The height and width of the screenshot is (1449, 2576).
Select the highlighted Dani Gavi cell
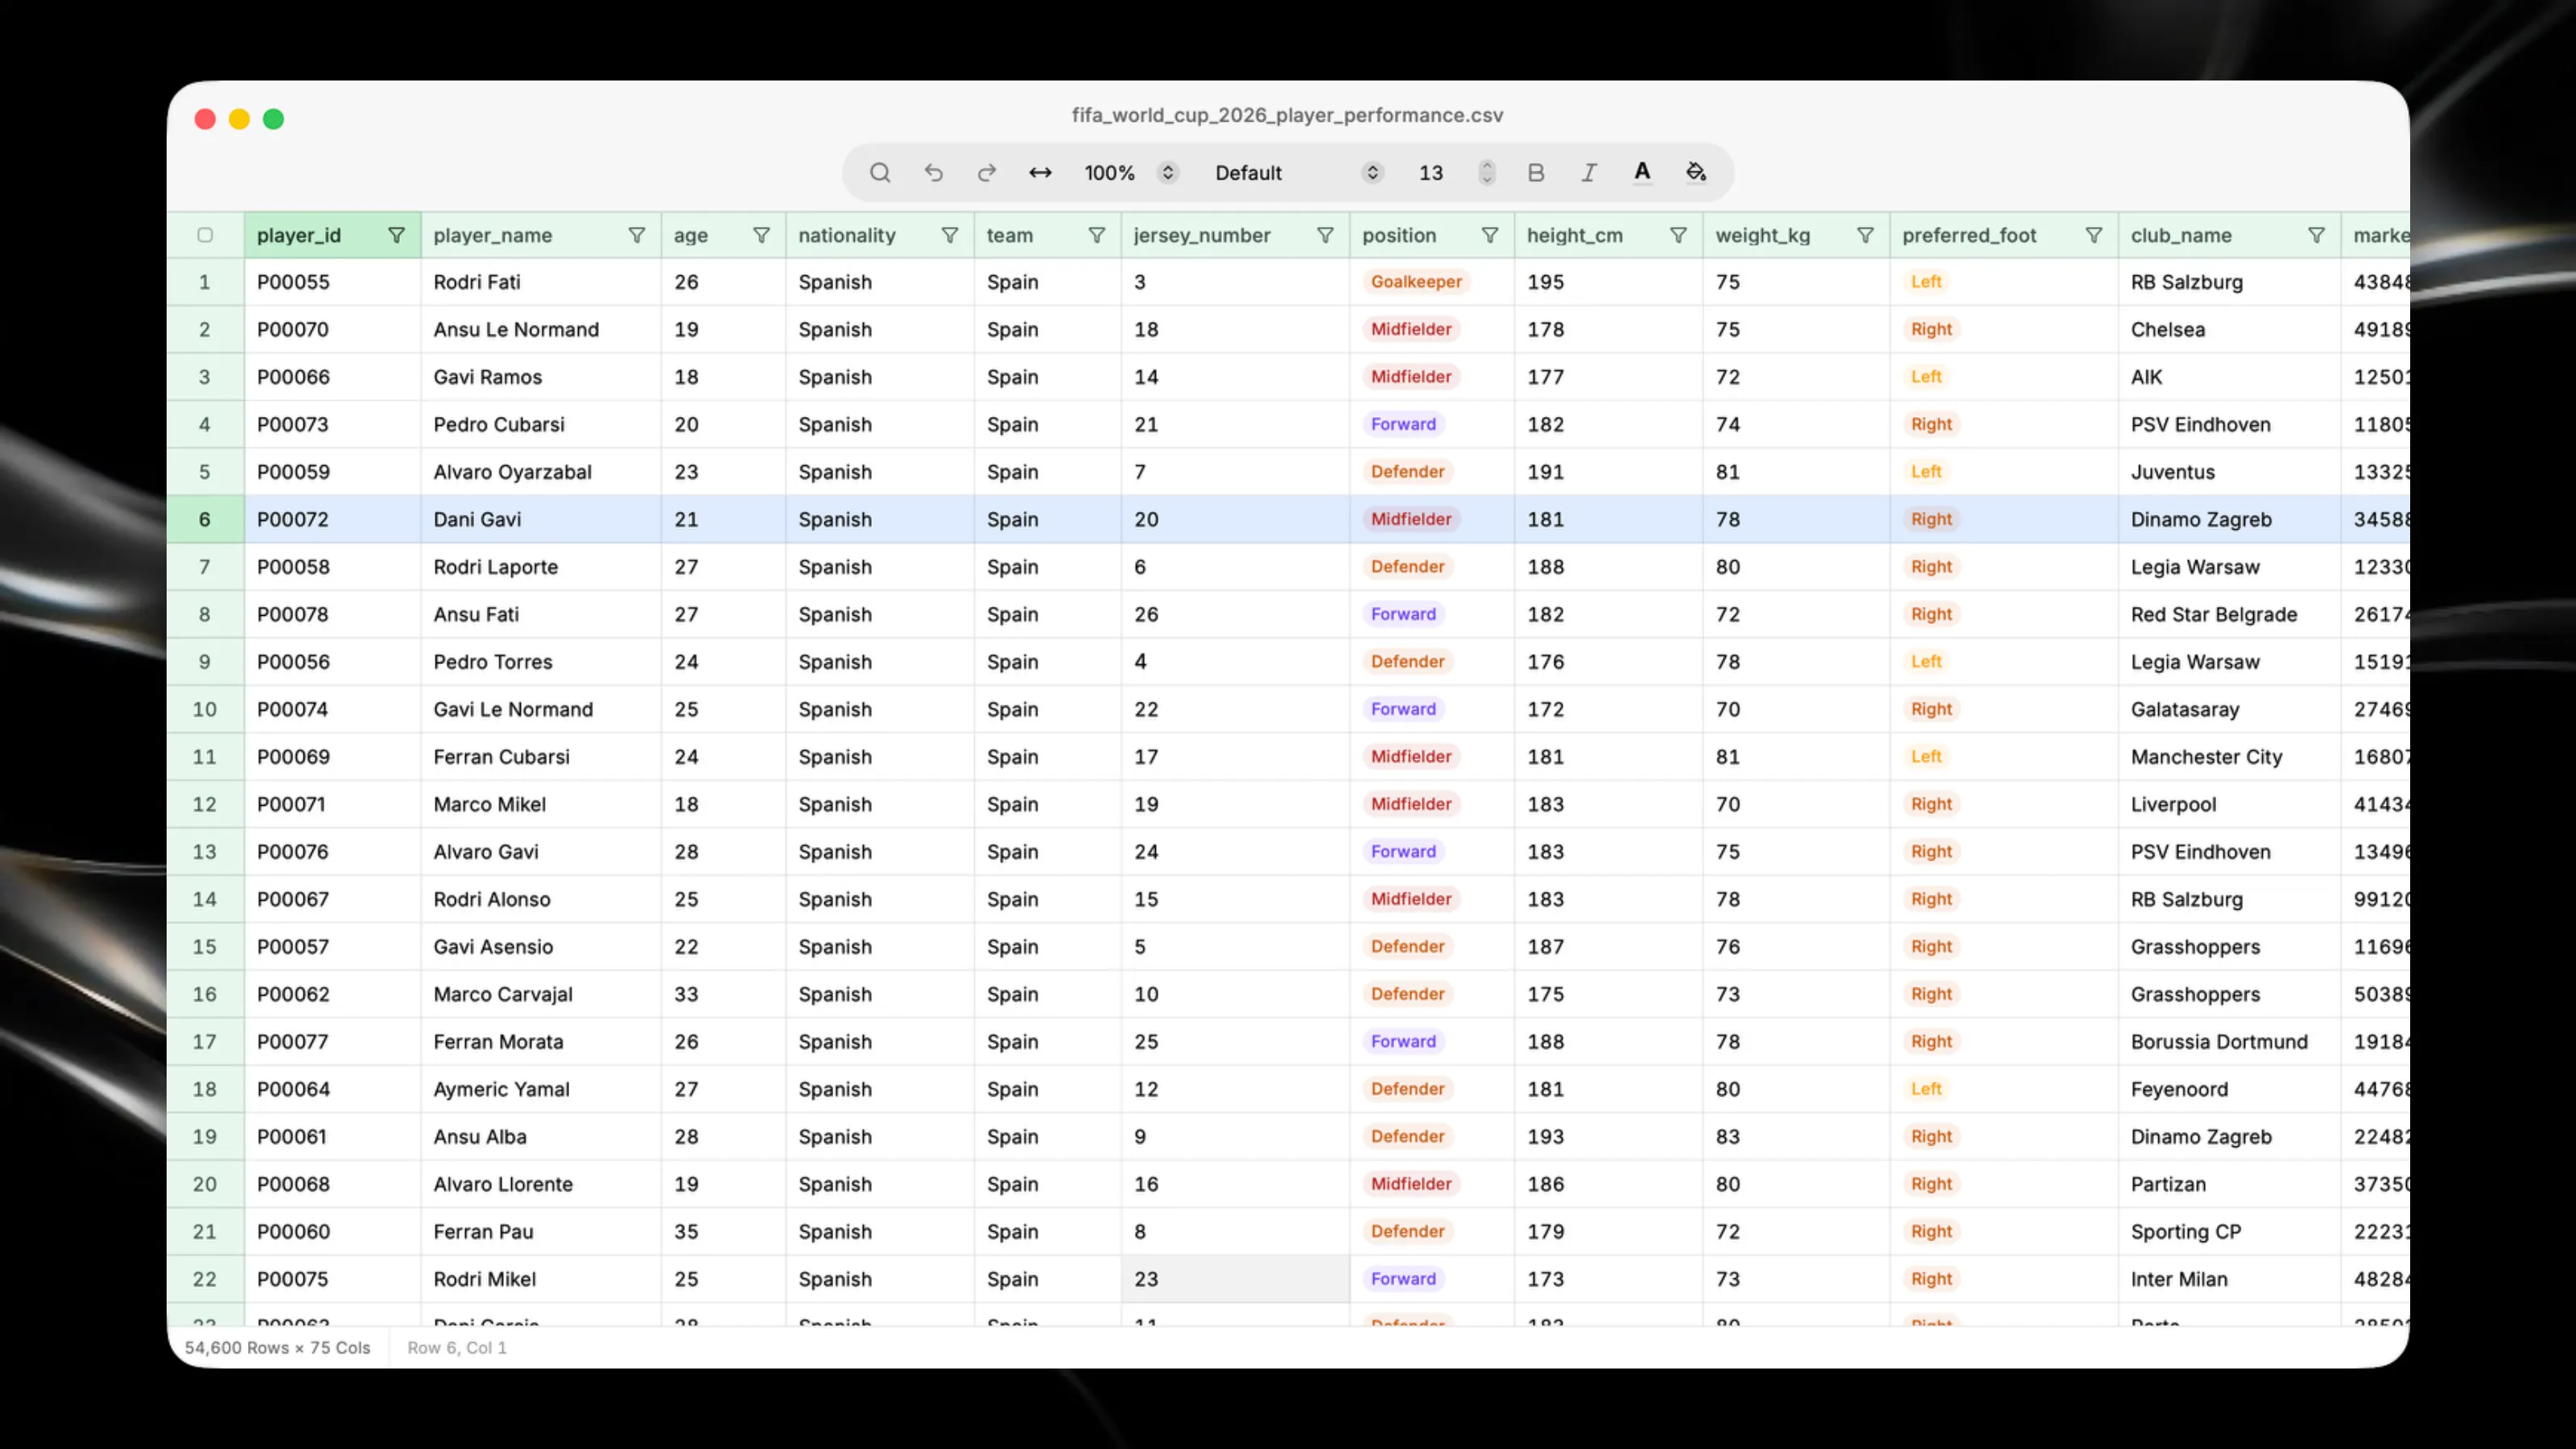[x=541, y=520]
